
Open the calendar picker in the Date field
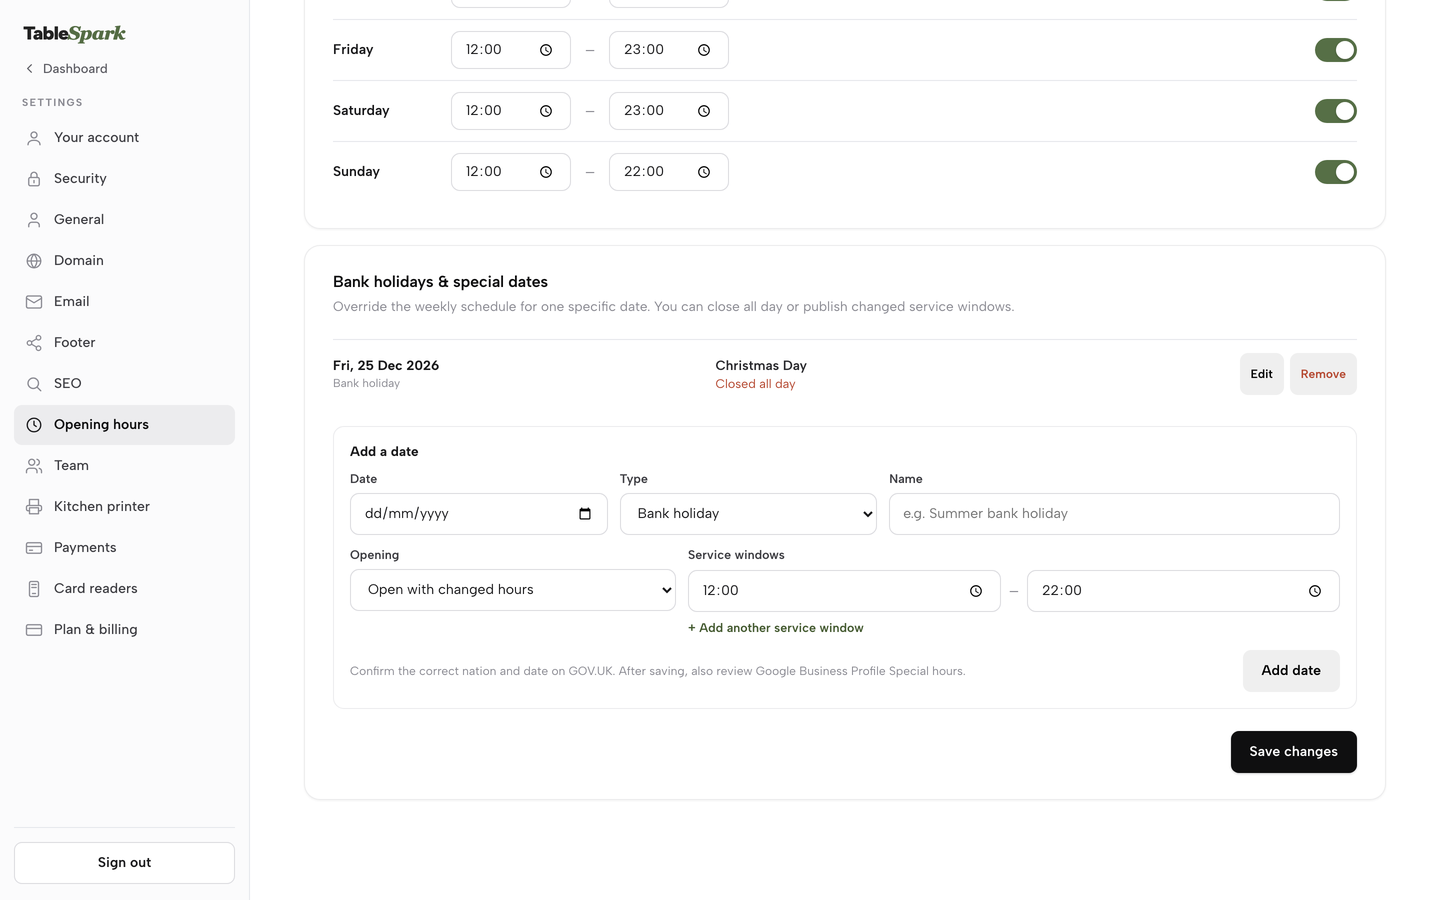point(585,514)
